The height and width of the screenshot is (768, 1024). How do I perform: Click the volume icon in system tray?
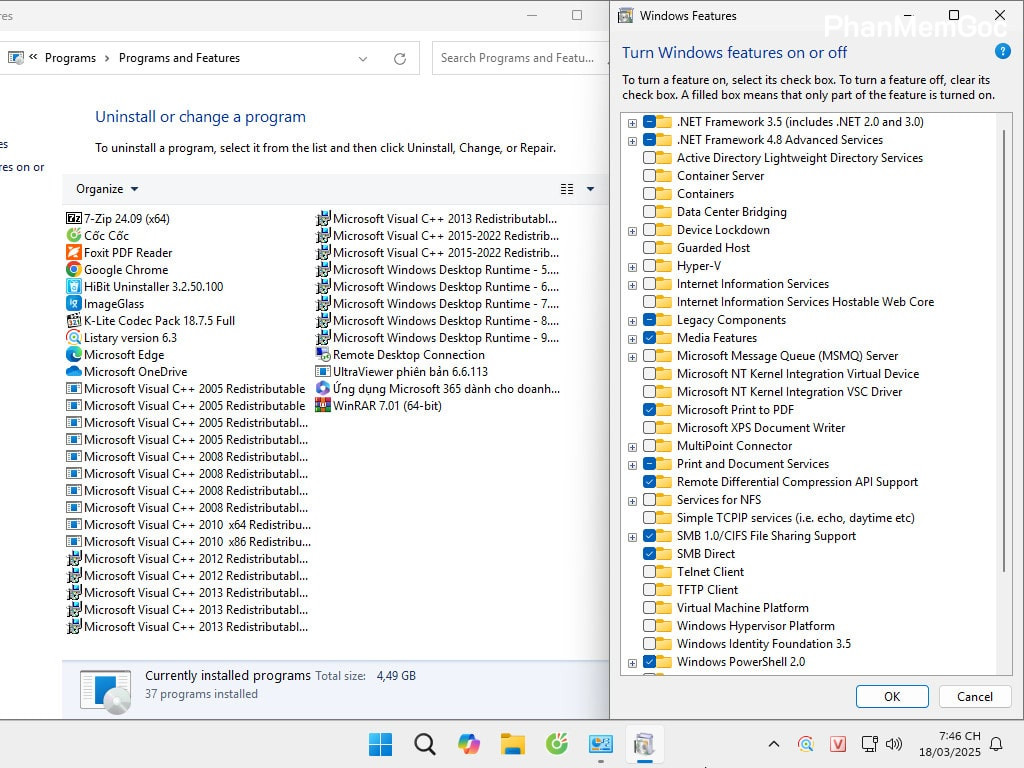pos(893,744)
